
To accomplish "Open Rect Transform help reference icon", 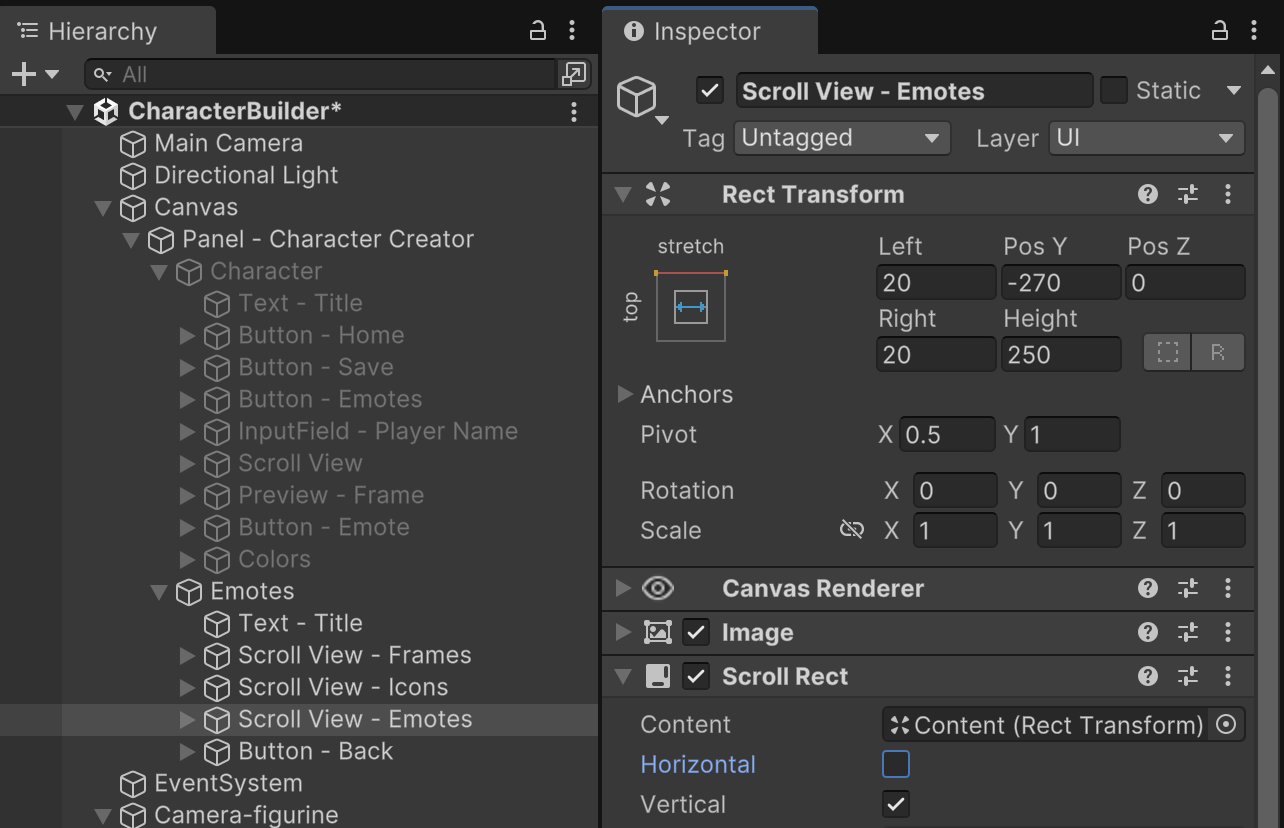I will coord(1148,195).
